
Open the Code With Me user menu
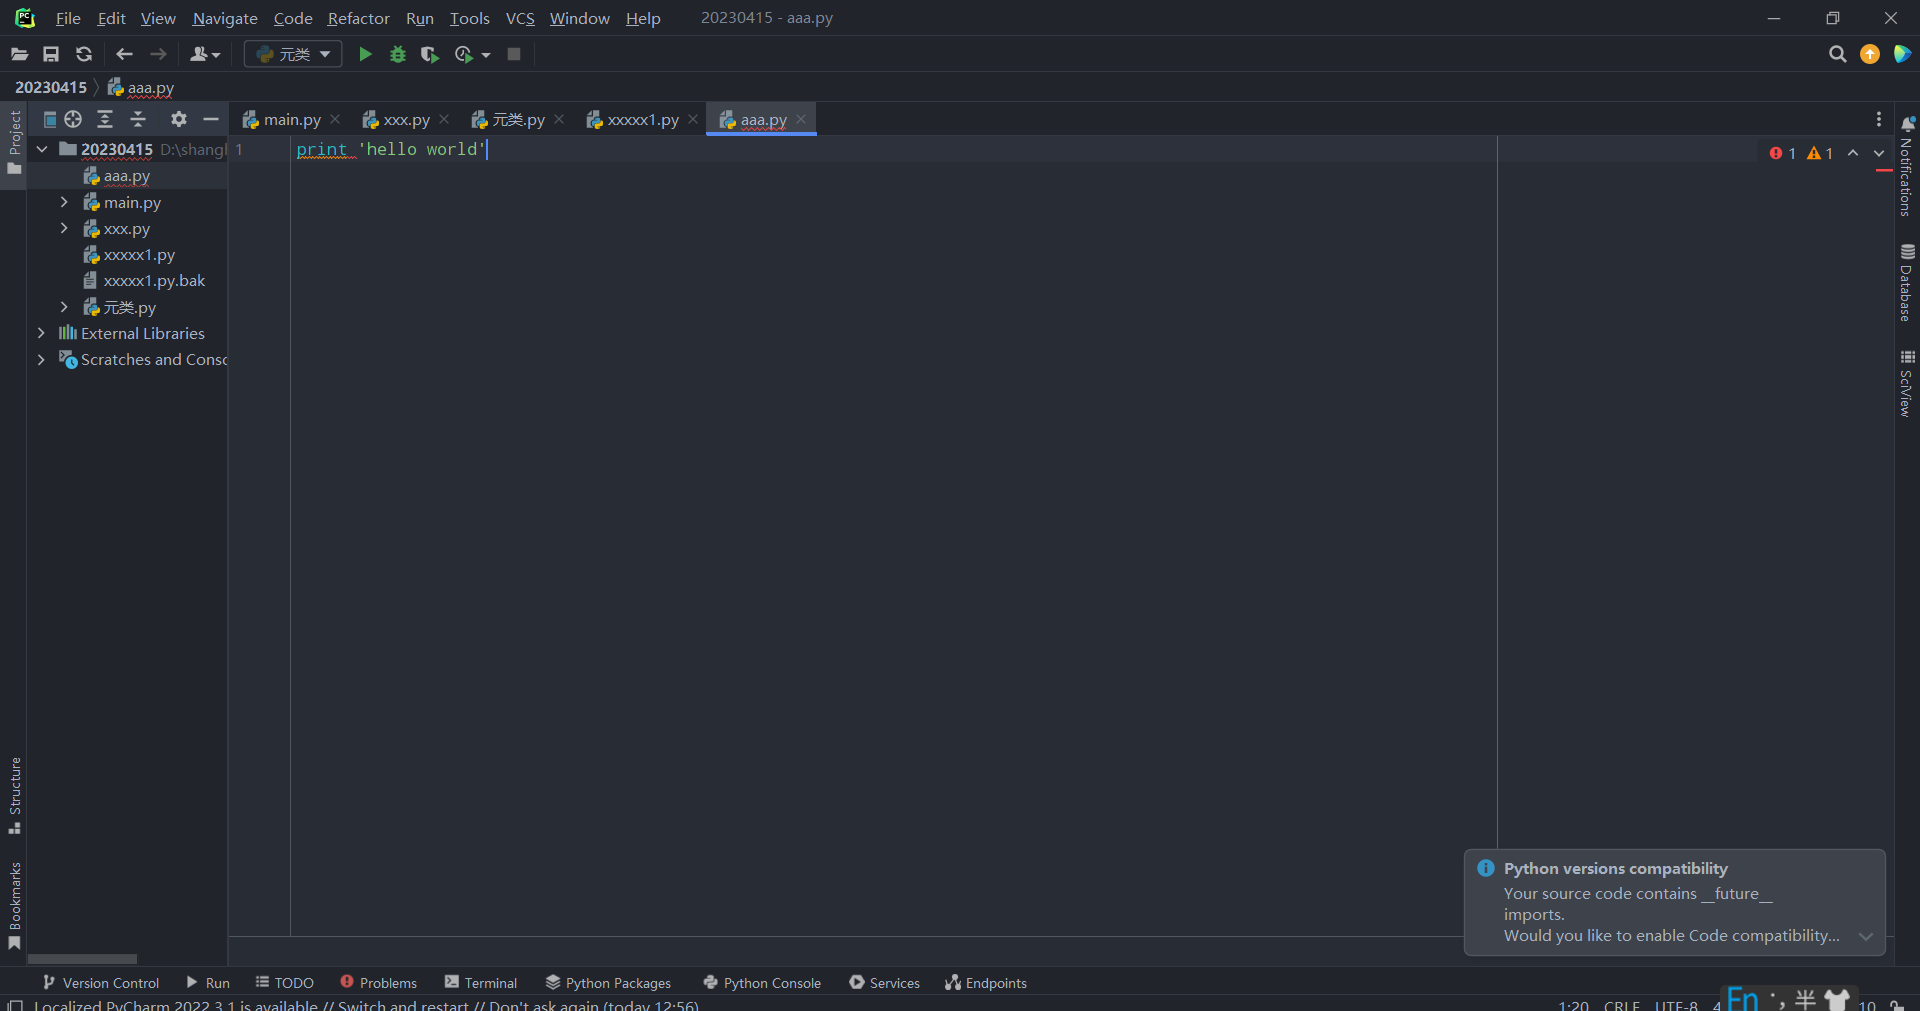click(x=205, y=54)
